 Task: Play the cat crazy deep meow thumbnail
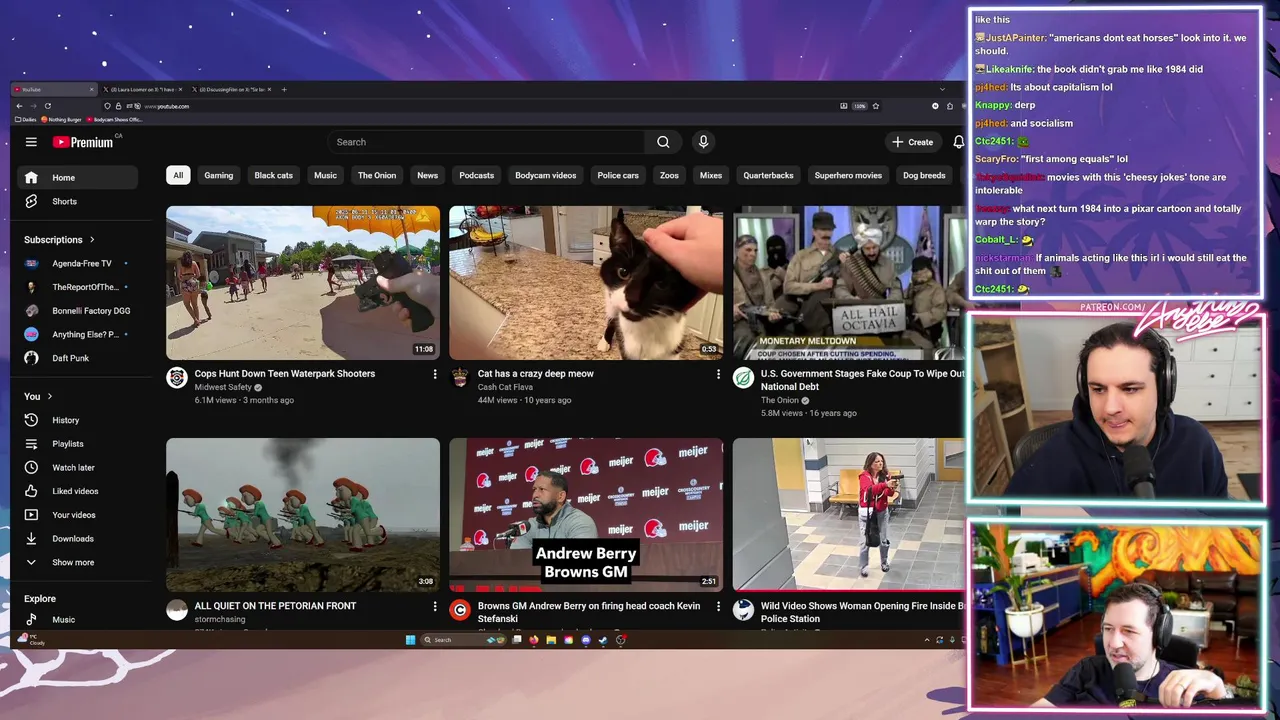point(586,283)
